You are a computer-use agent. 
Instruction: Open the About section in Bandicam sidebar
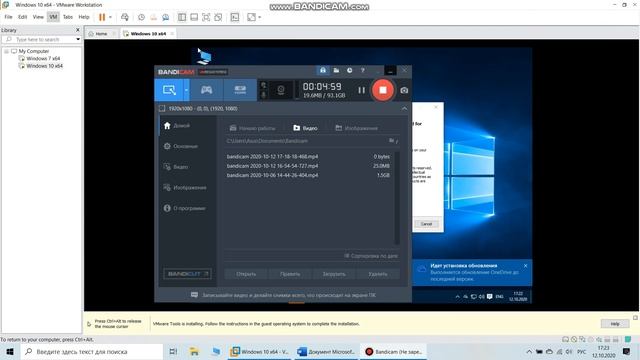[x=184, y=208]
